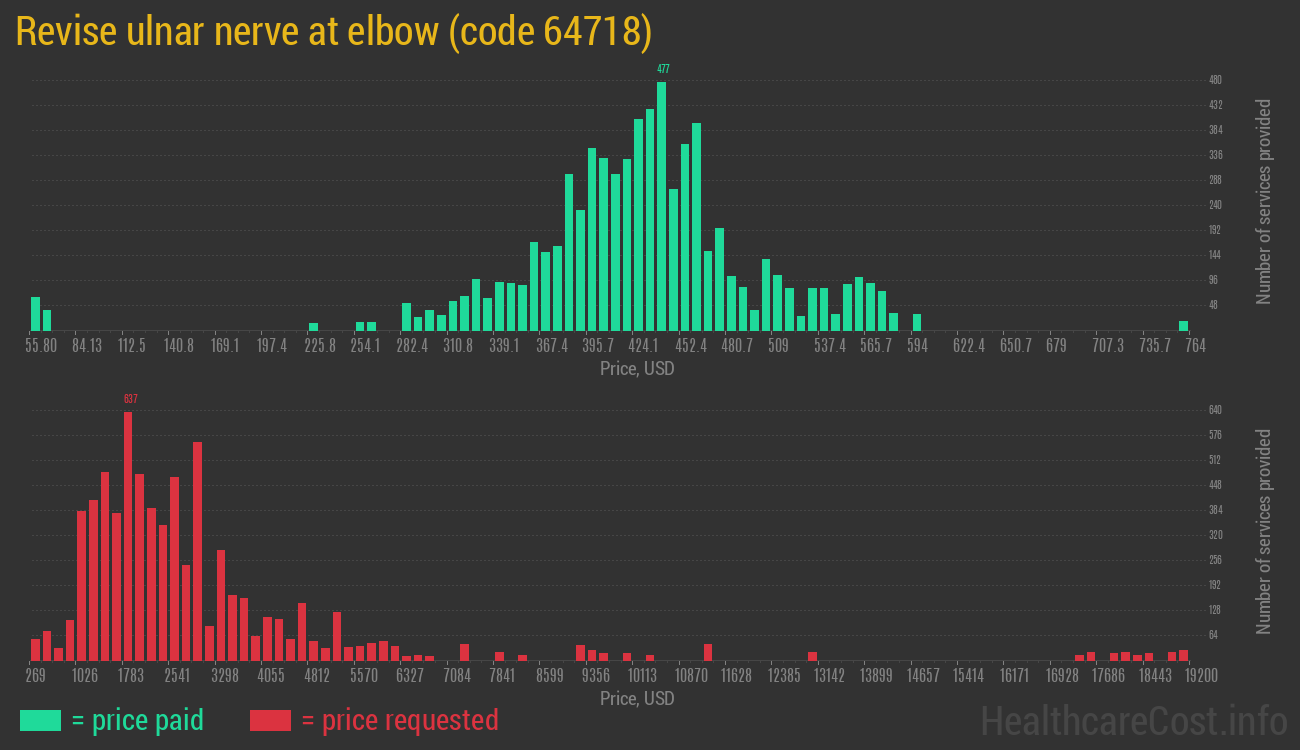
Task: Click the upper chart's 'Number of services provided' label
Action: click(x=1264, y=201)
